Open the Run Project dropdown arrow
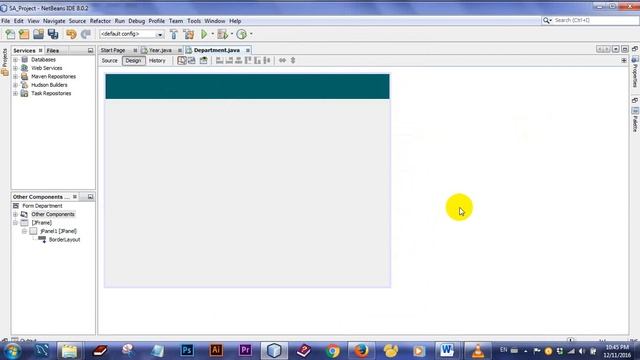Viewport: 640px width, 360px height. pos(212,34)
